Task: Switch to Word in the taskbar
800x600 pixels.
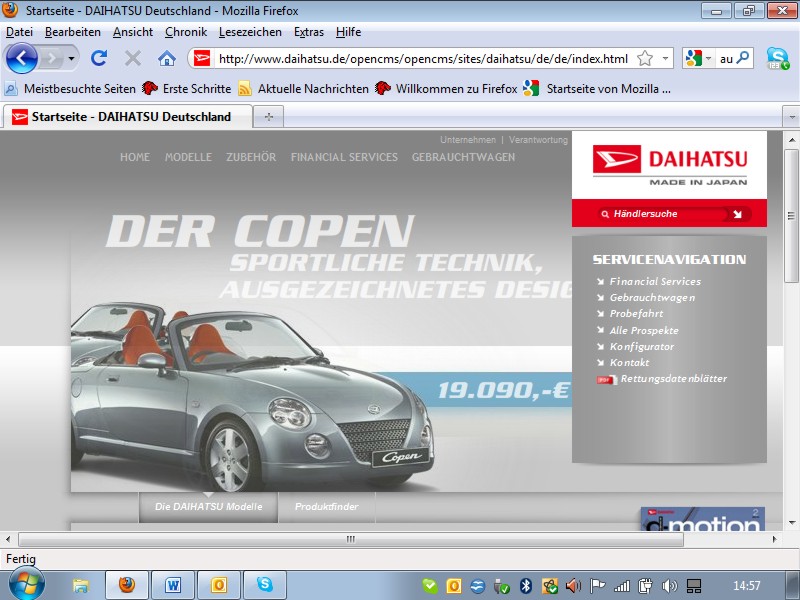Action: 172,585
